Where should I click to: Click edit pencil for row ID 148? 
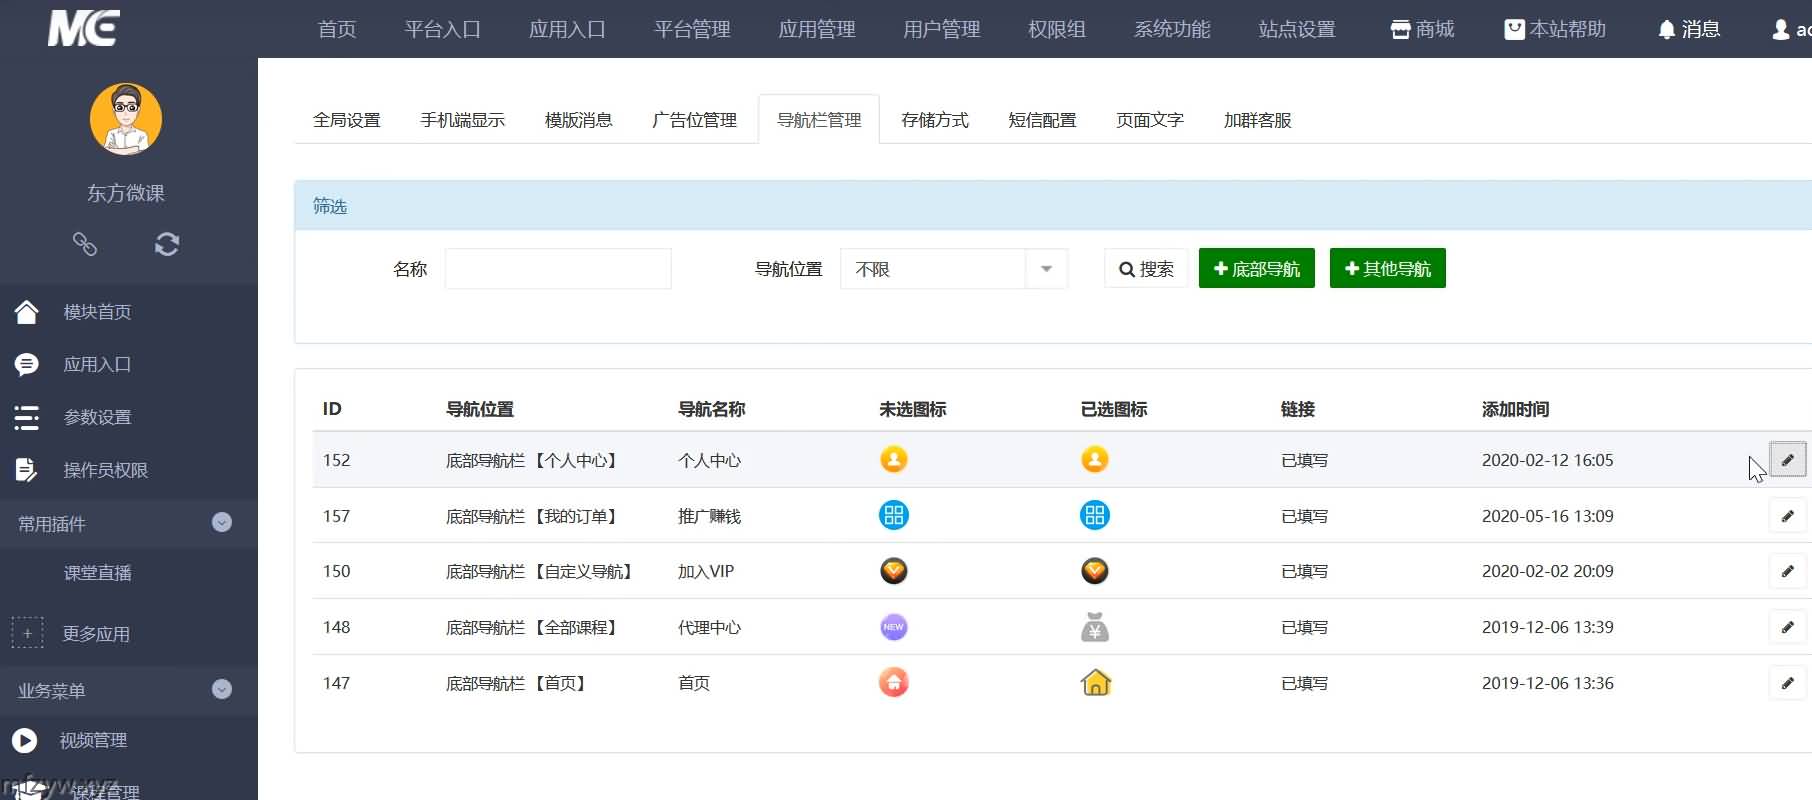(1787, 627)
